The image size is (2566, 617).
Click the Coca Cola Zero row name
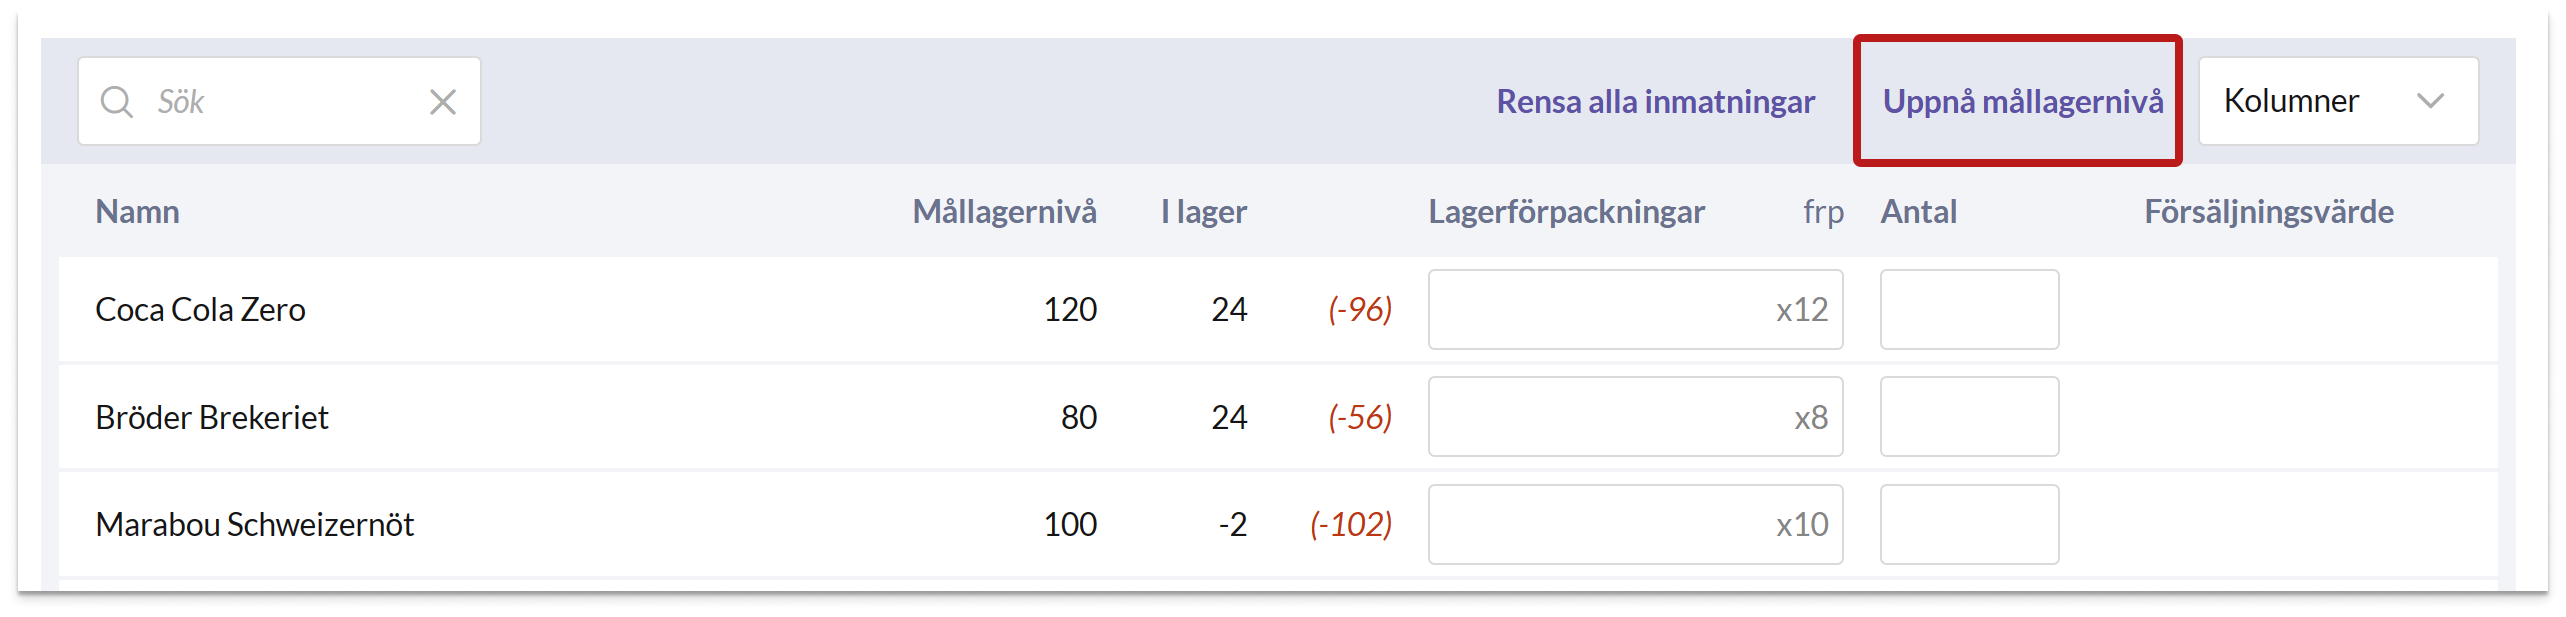[200, 310]
